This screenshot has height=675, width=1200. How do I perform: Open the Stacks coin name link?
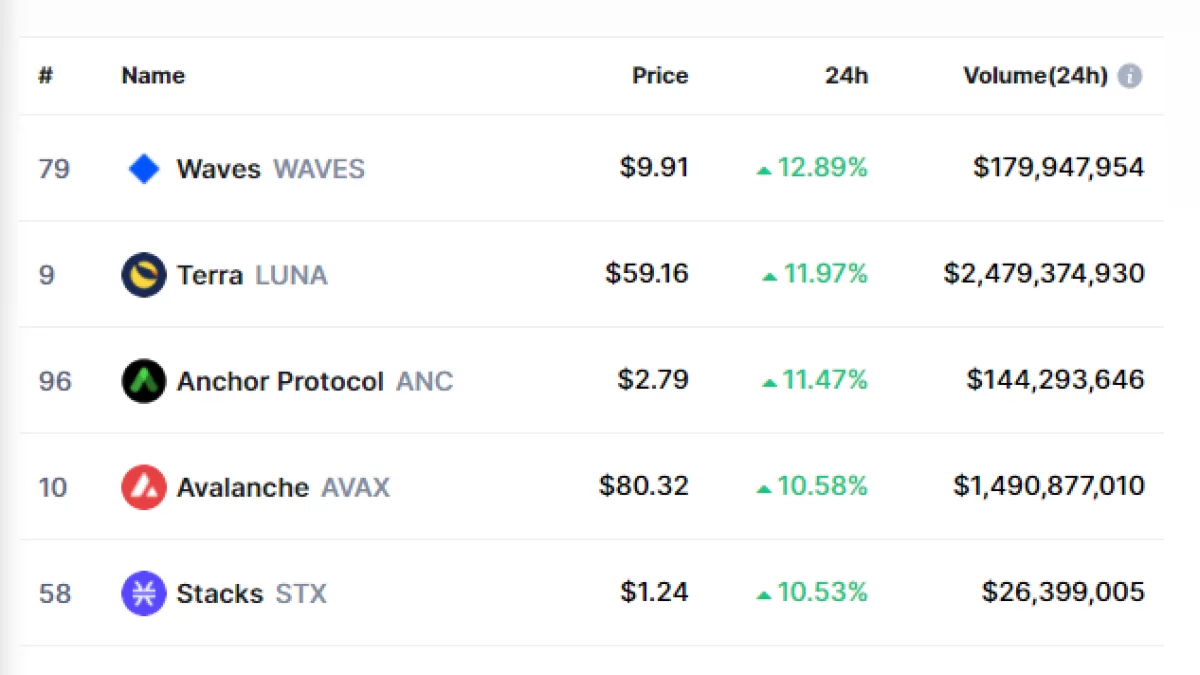click(x=219, y=593)
